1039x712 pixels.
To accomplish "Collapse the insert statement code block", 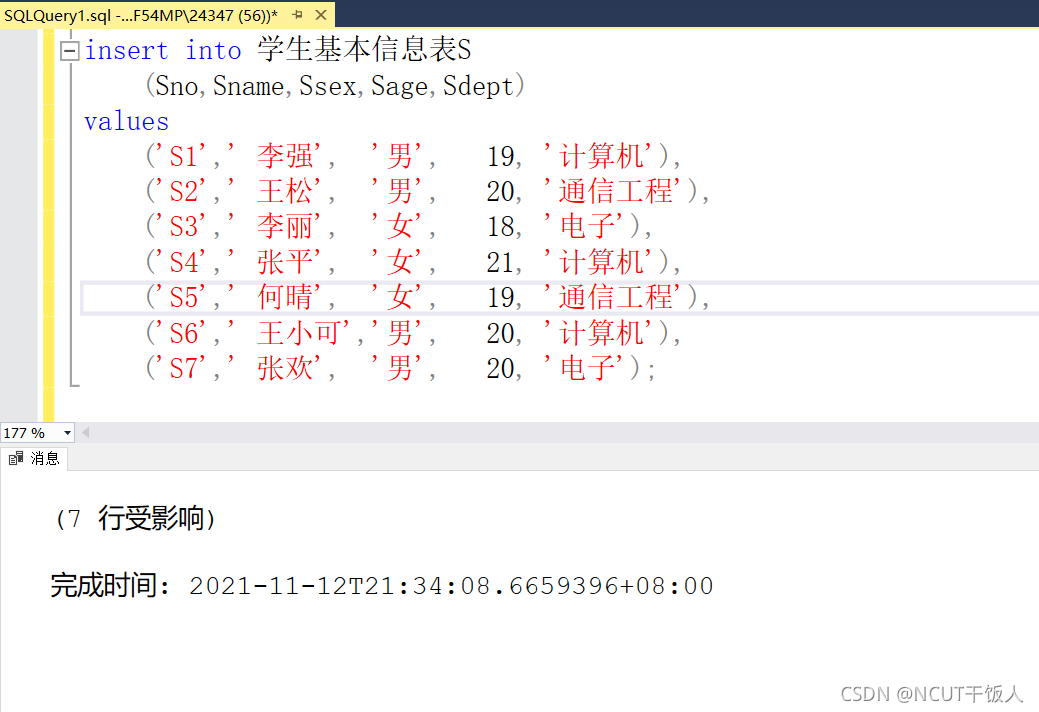I will pyautogui.click(x=70, y=51).
